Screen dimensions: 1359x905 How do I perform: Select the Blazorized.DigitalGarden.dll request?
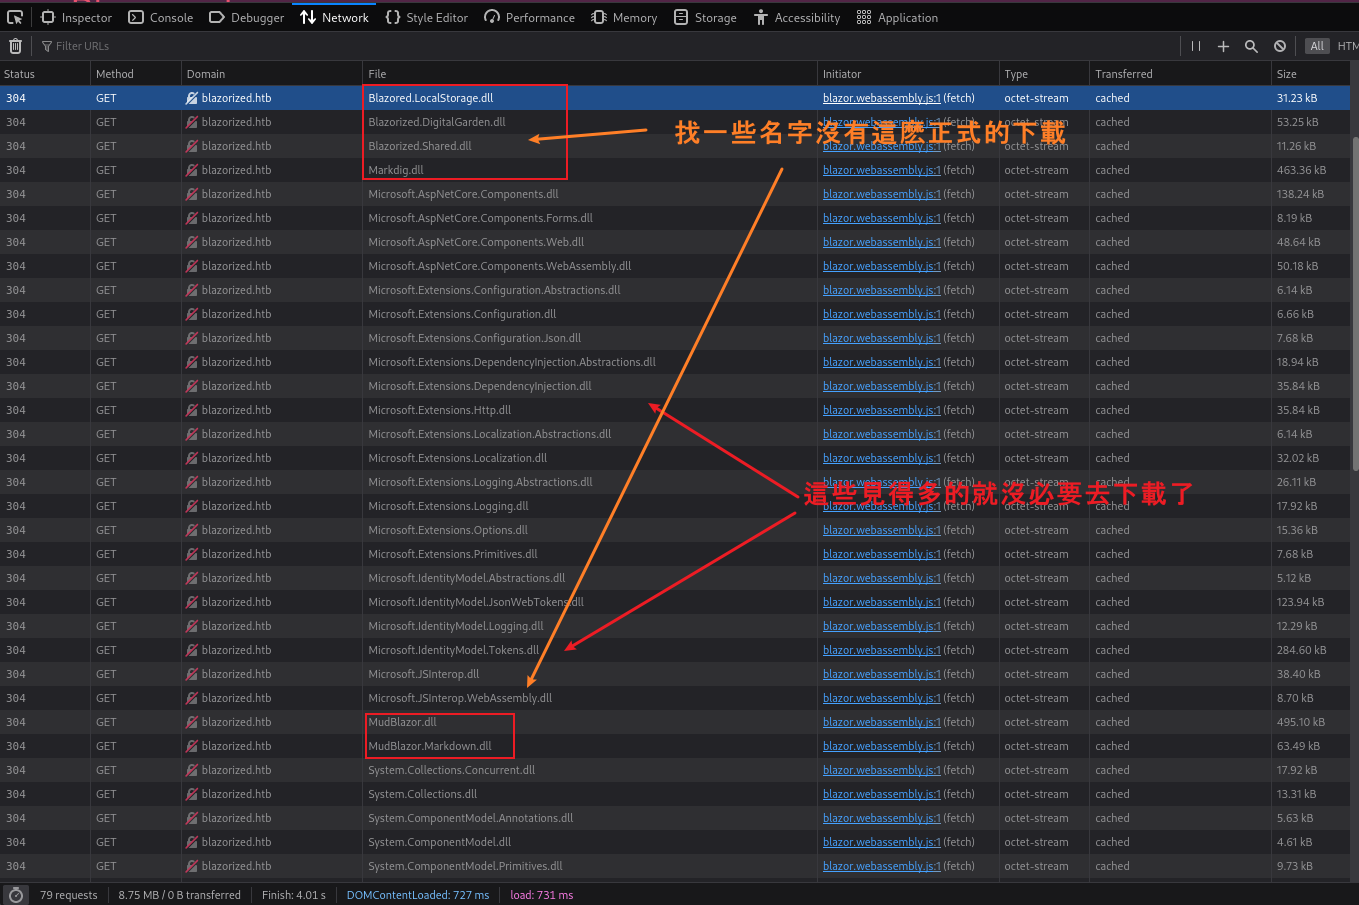tap(675, 122)
